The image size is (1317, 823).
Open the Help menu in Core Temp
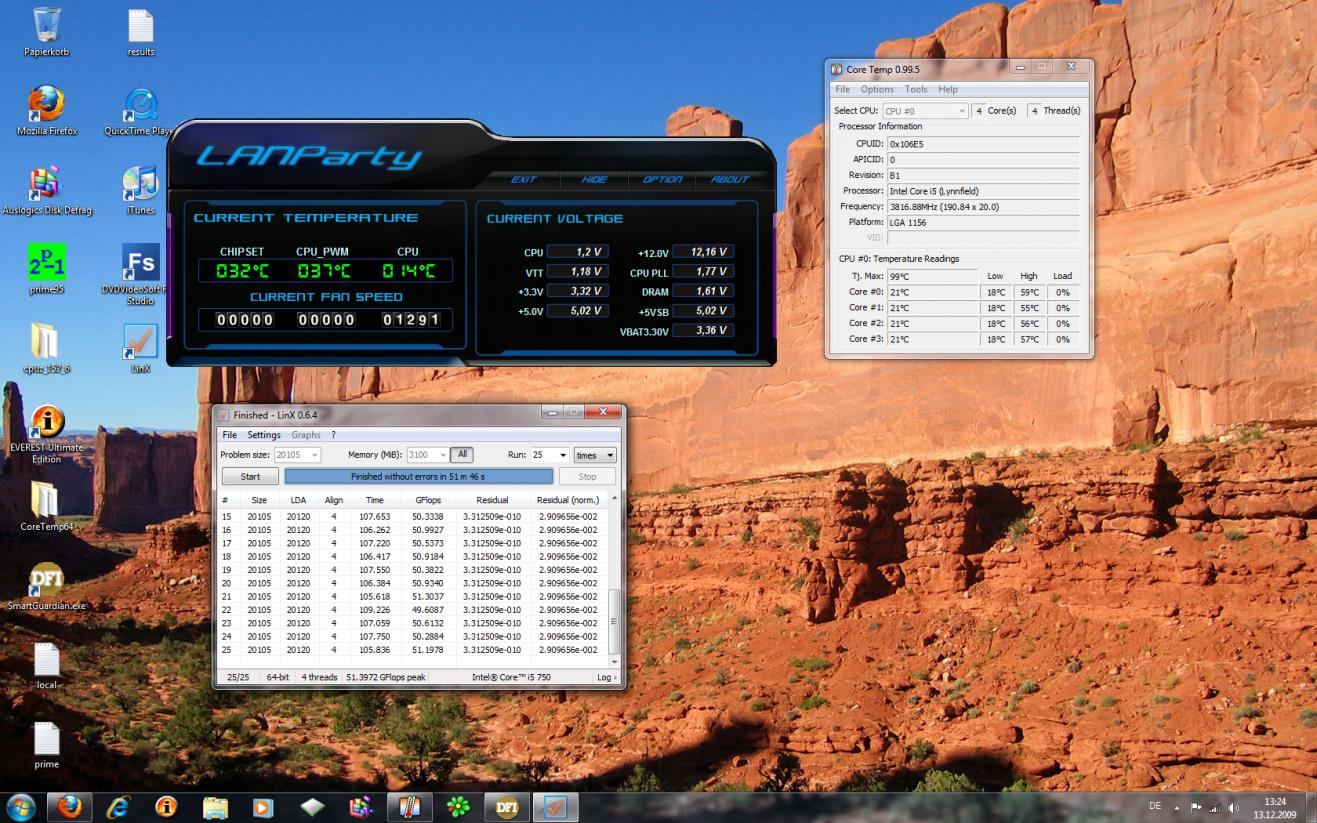(948, 89)
